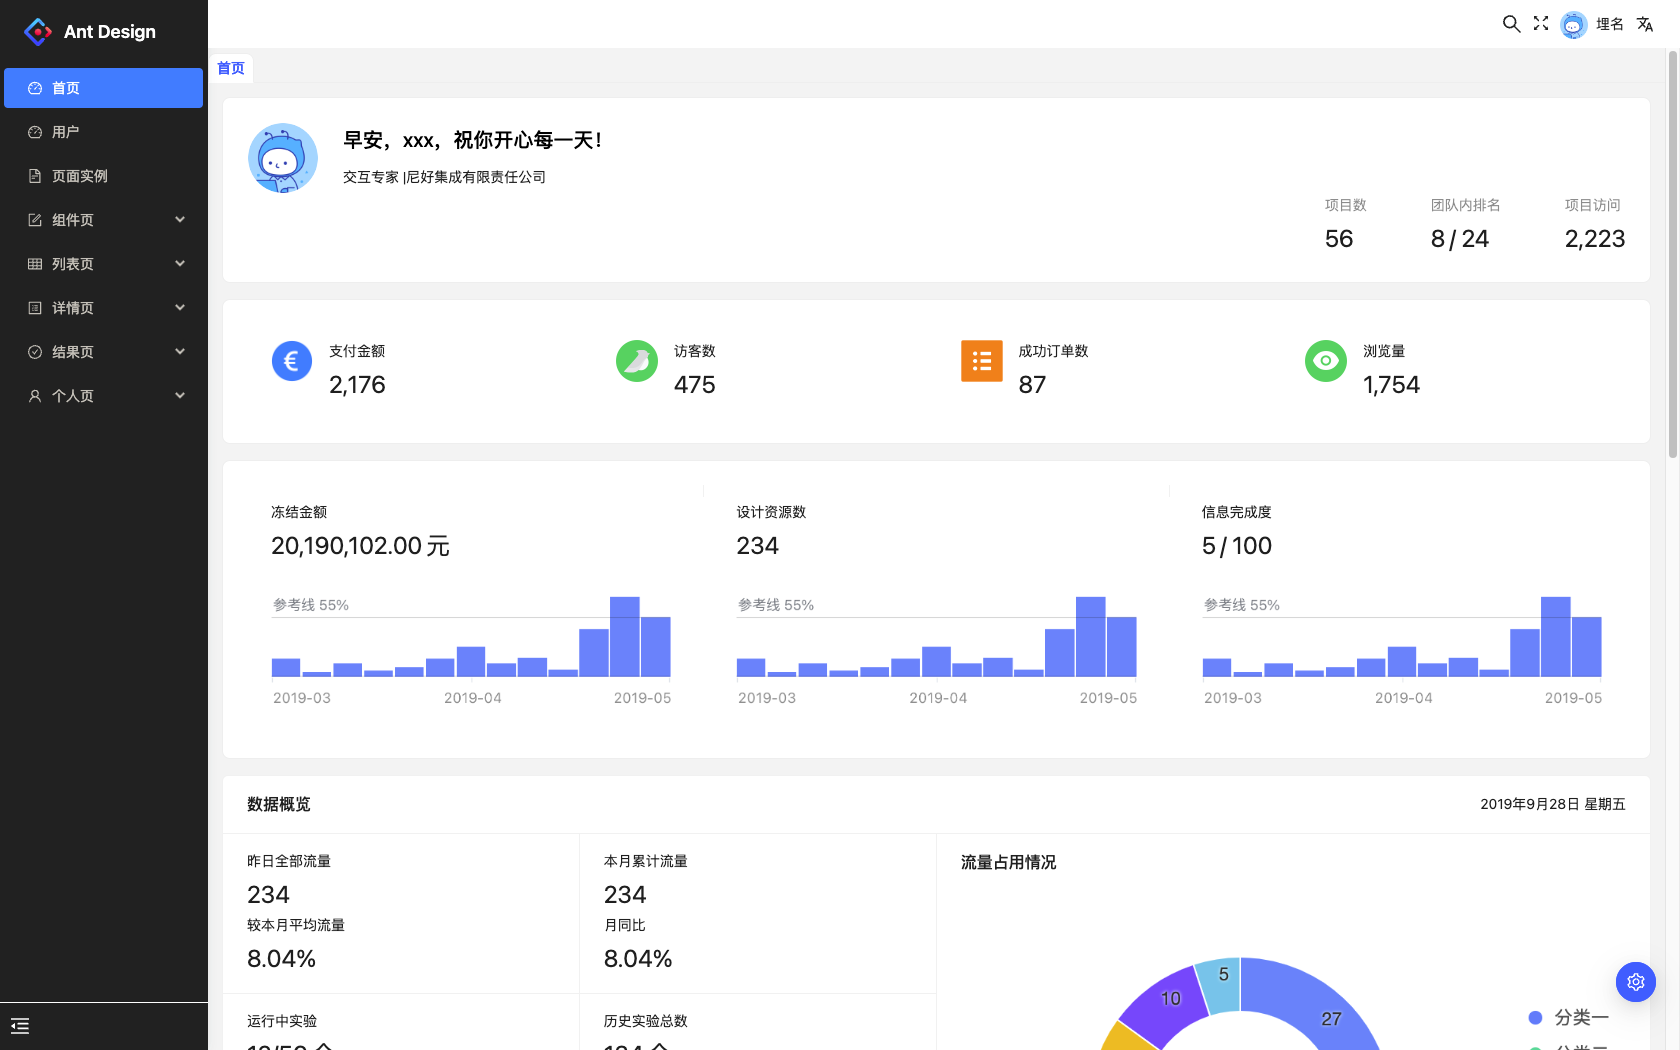Open the language translation icon
The width and height of the screenshot is (1680, 1050).
[1645, 24]
